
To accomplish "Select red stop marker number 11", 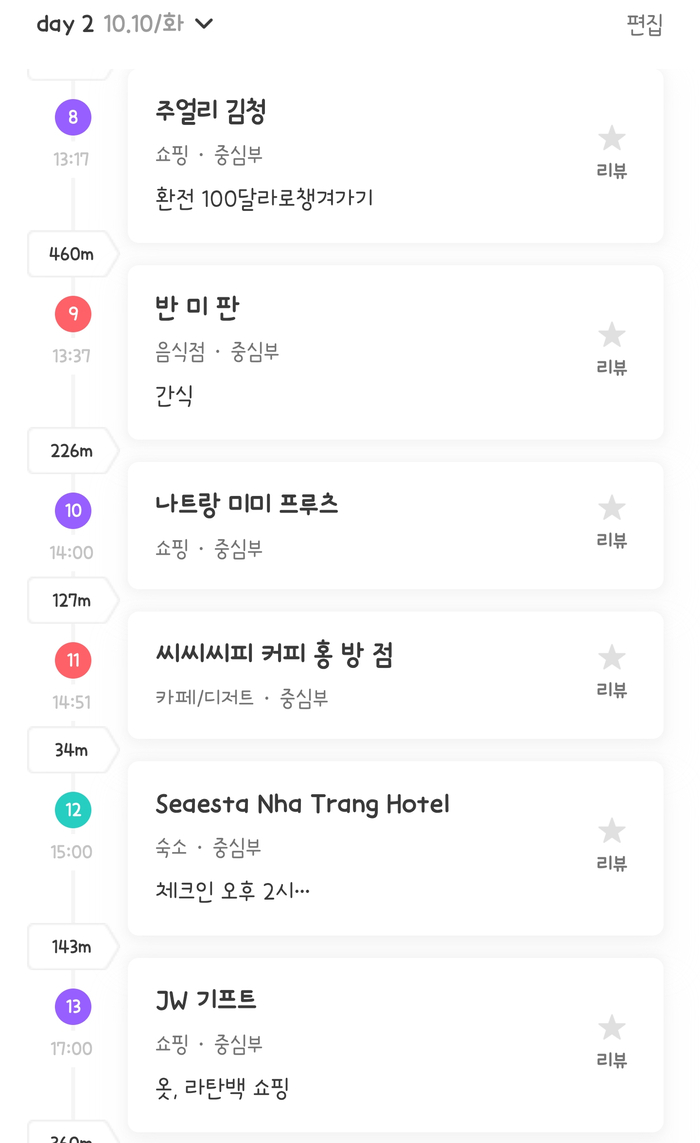I will (x=73, y=661).
